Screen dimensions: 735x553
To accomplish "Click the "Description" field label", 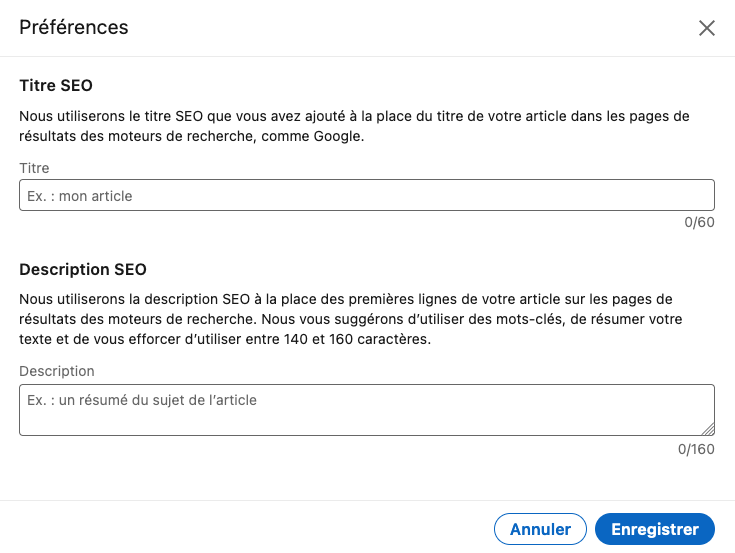I will (x=57, y=371).
